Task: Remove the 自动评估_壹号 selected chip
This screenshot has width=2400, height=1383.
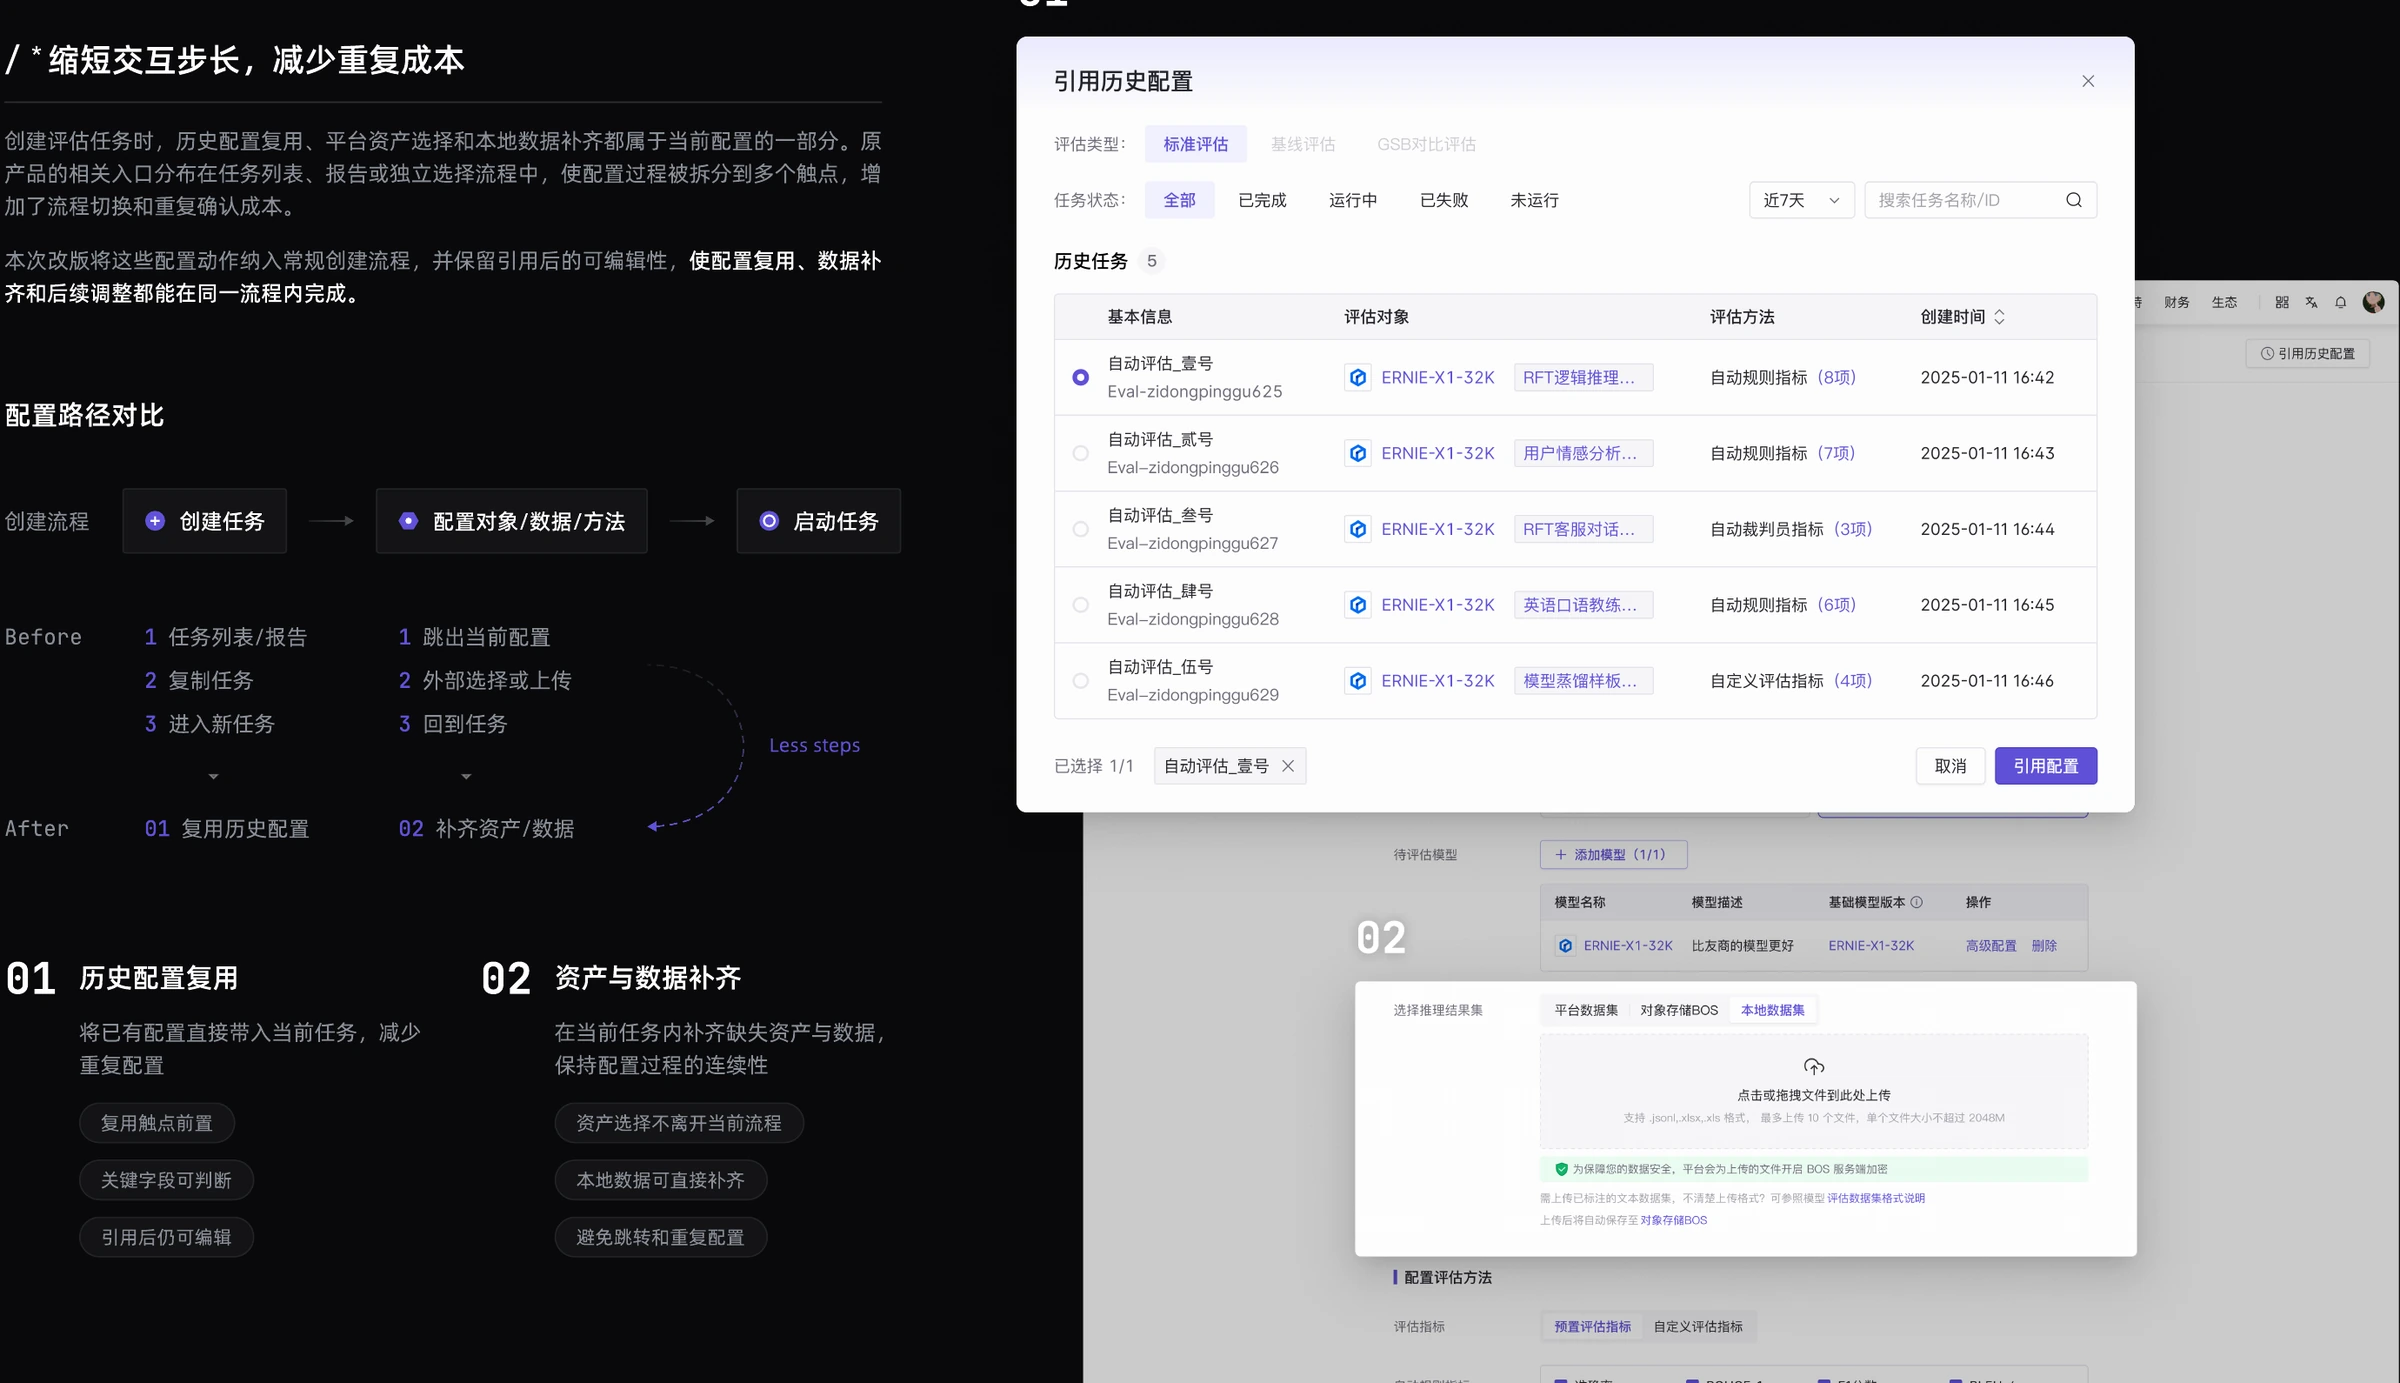Action: (x=1288, y=766)
